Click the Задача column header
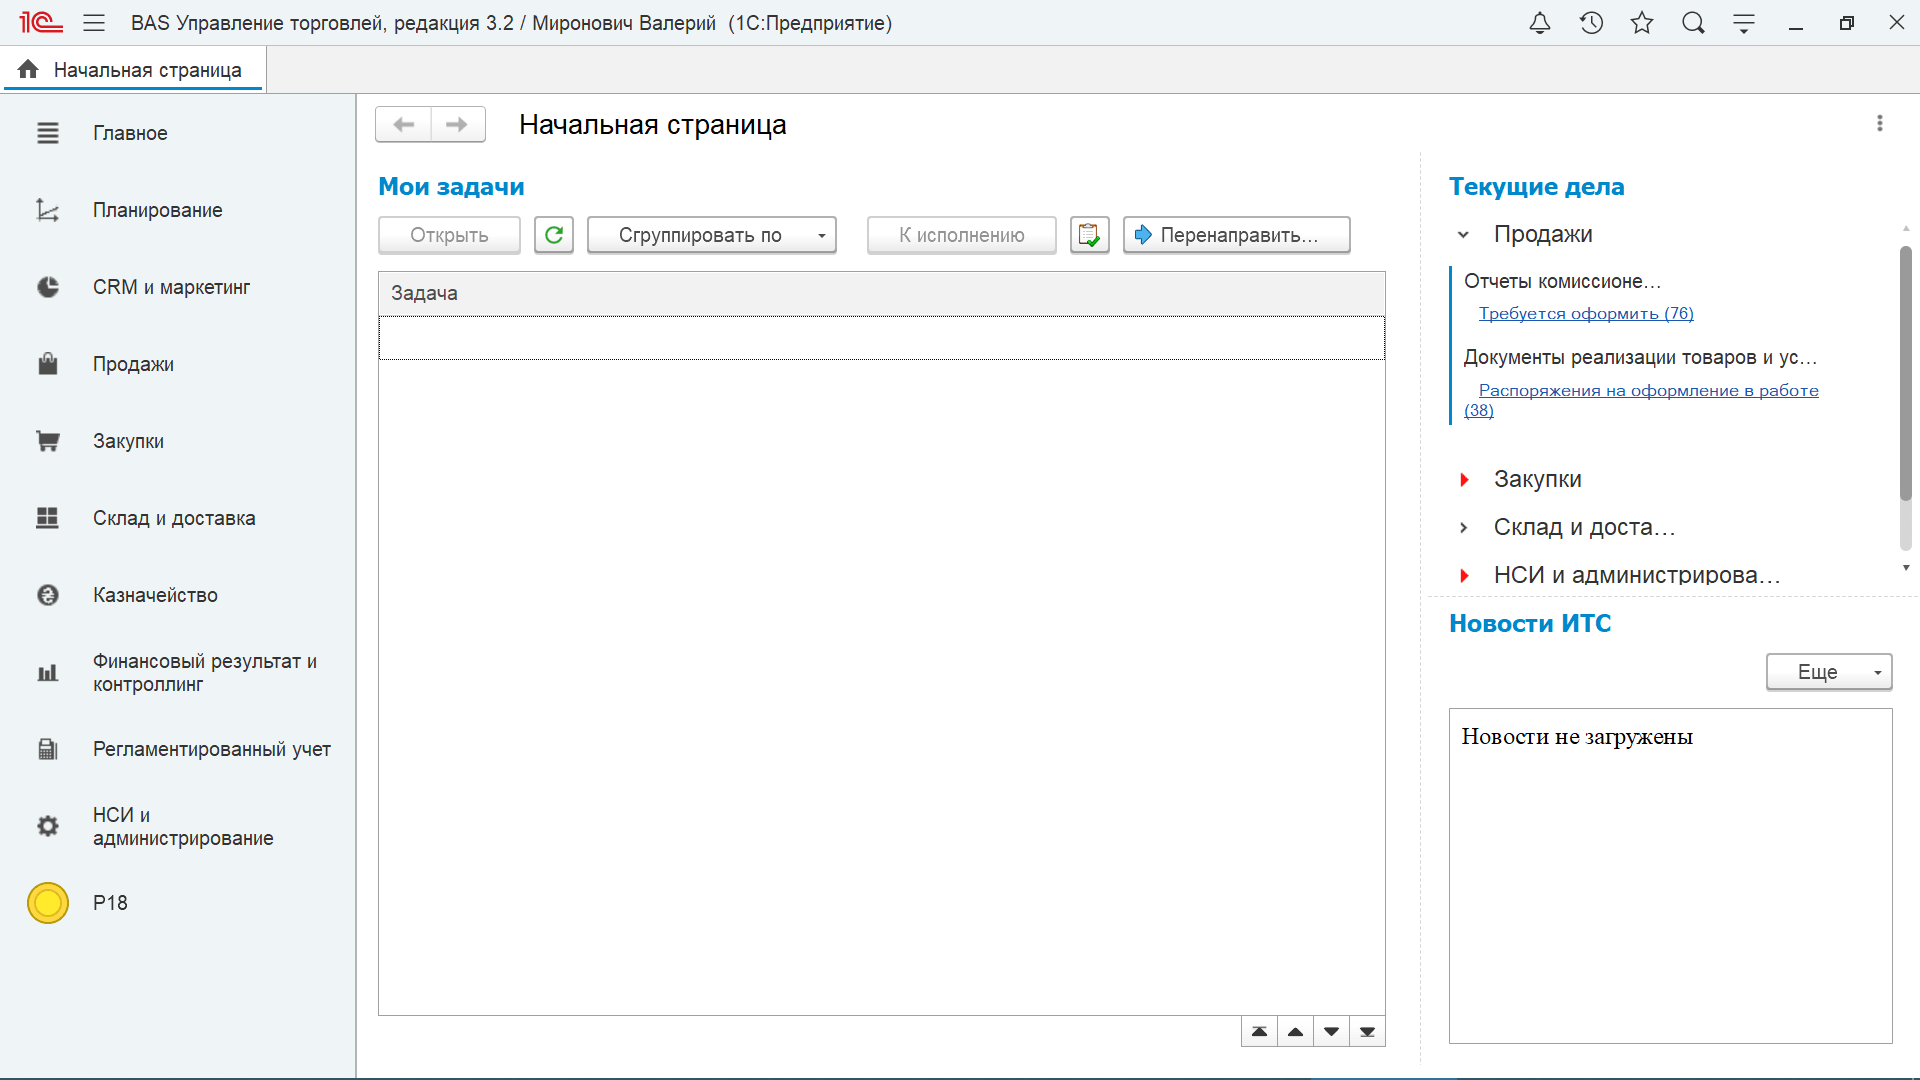 pos(881,293)
